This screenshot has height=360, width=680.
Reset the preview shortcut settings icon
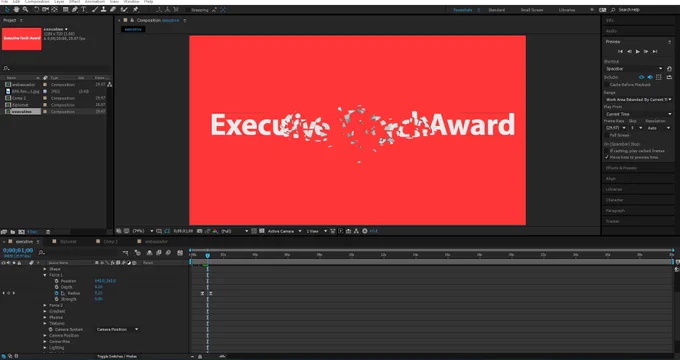669,69
